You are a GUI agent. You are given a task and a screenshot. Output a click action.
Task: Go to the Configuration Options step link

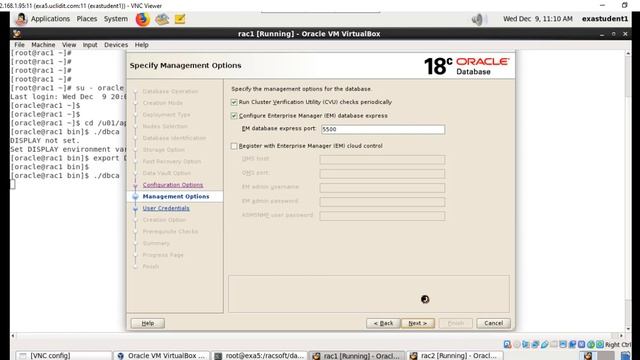click(173, 185)
